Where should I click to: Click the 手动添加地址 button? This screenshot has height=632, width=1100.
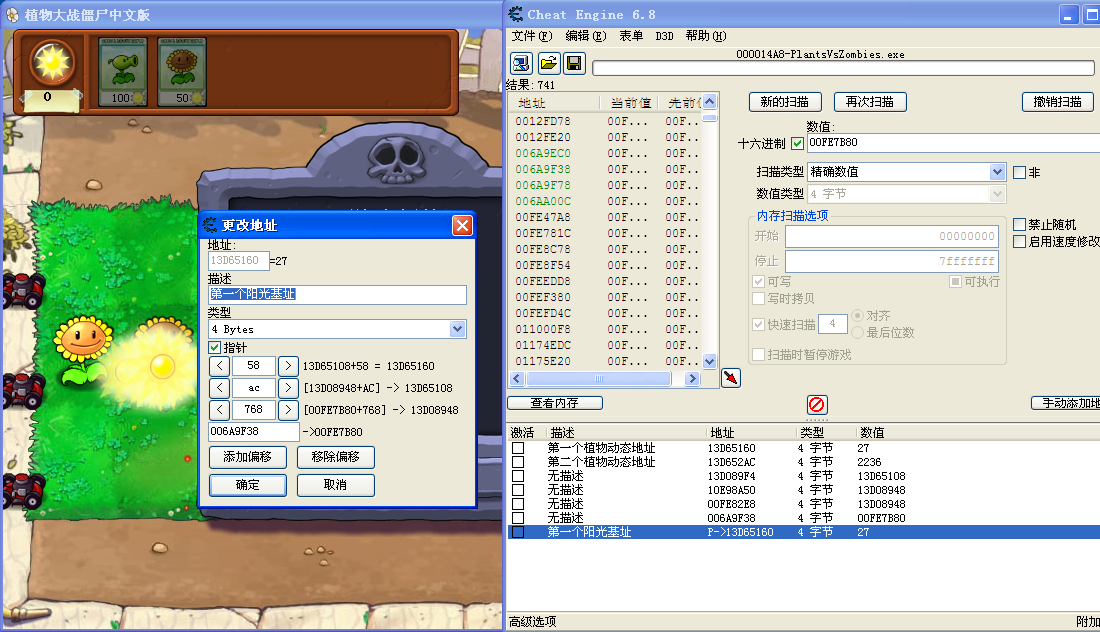coord(1066,403)
